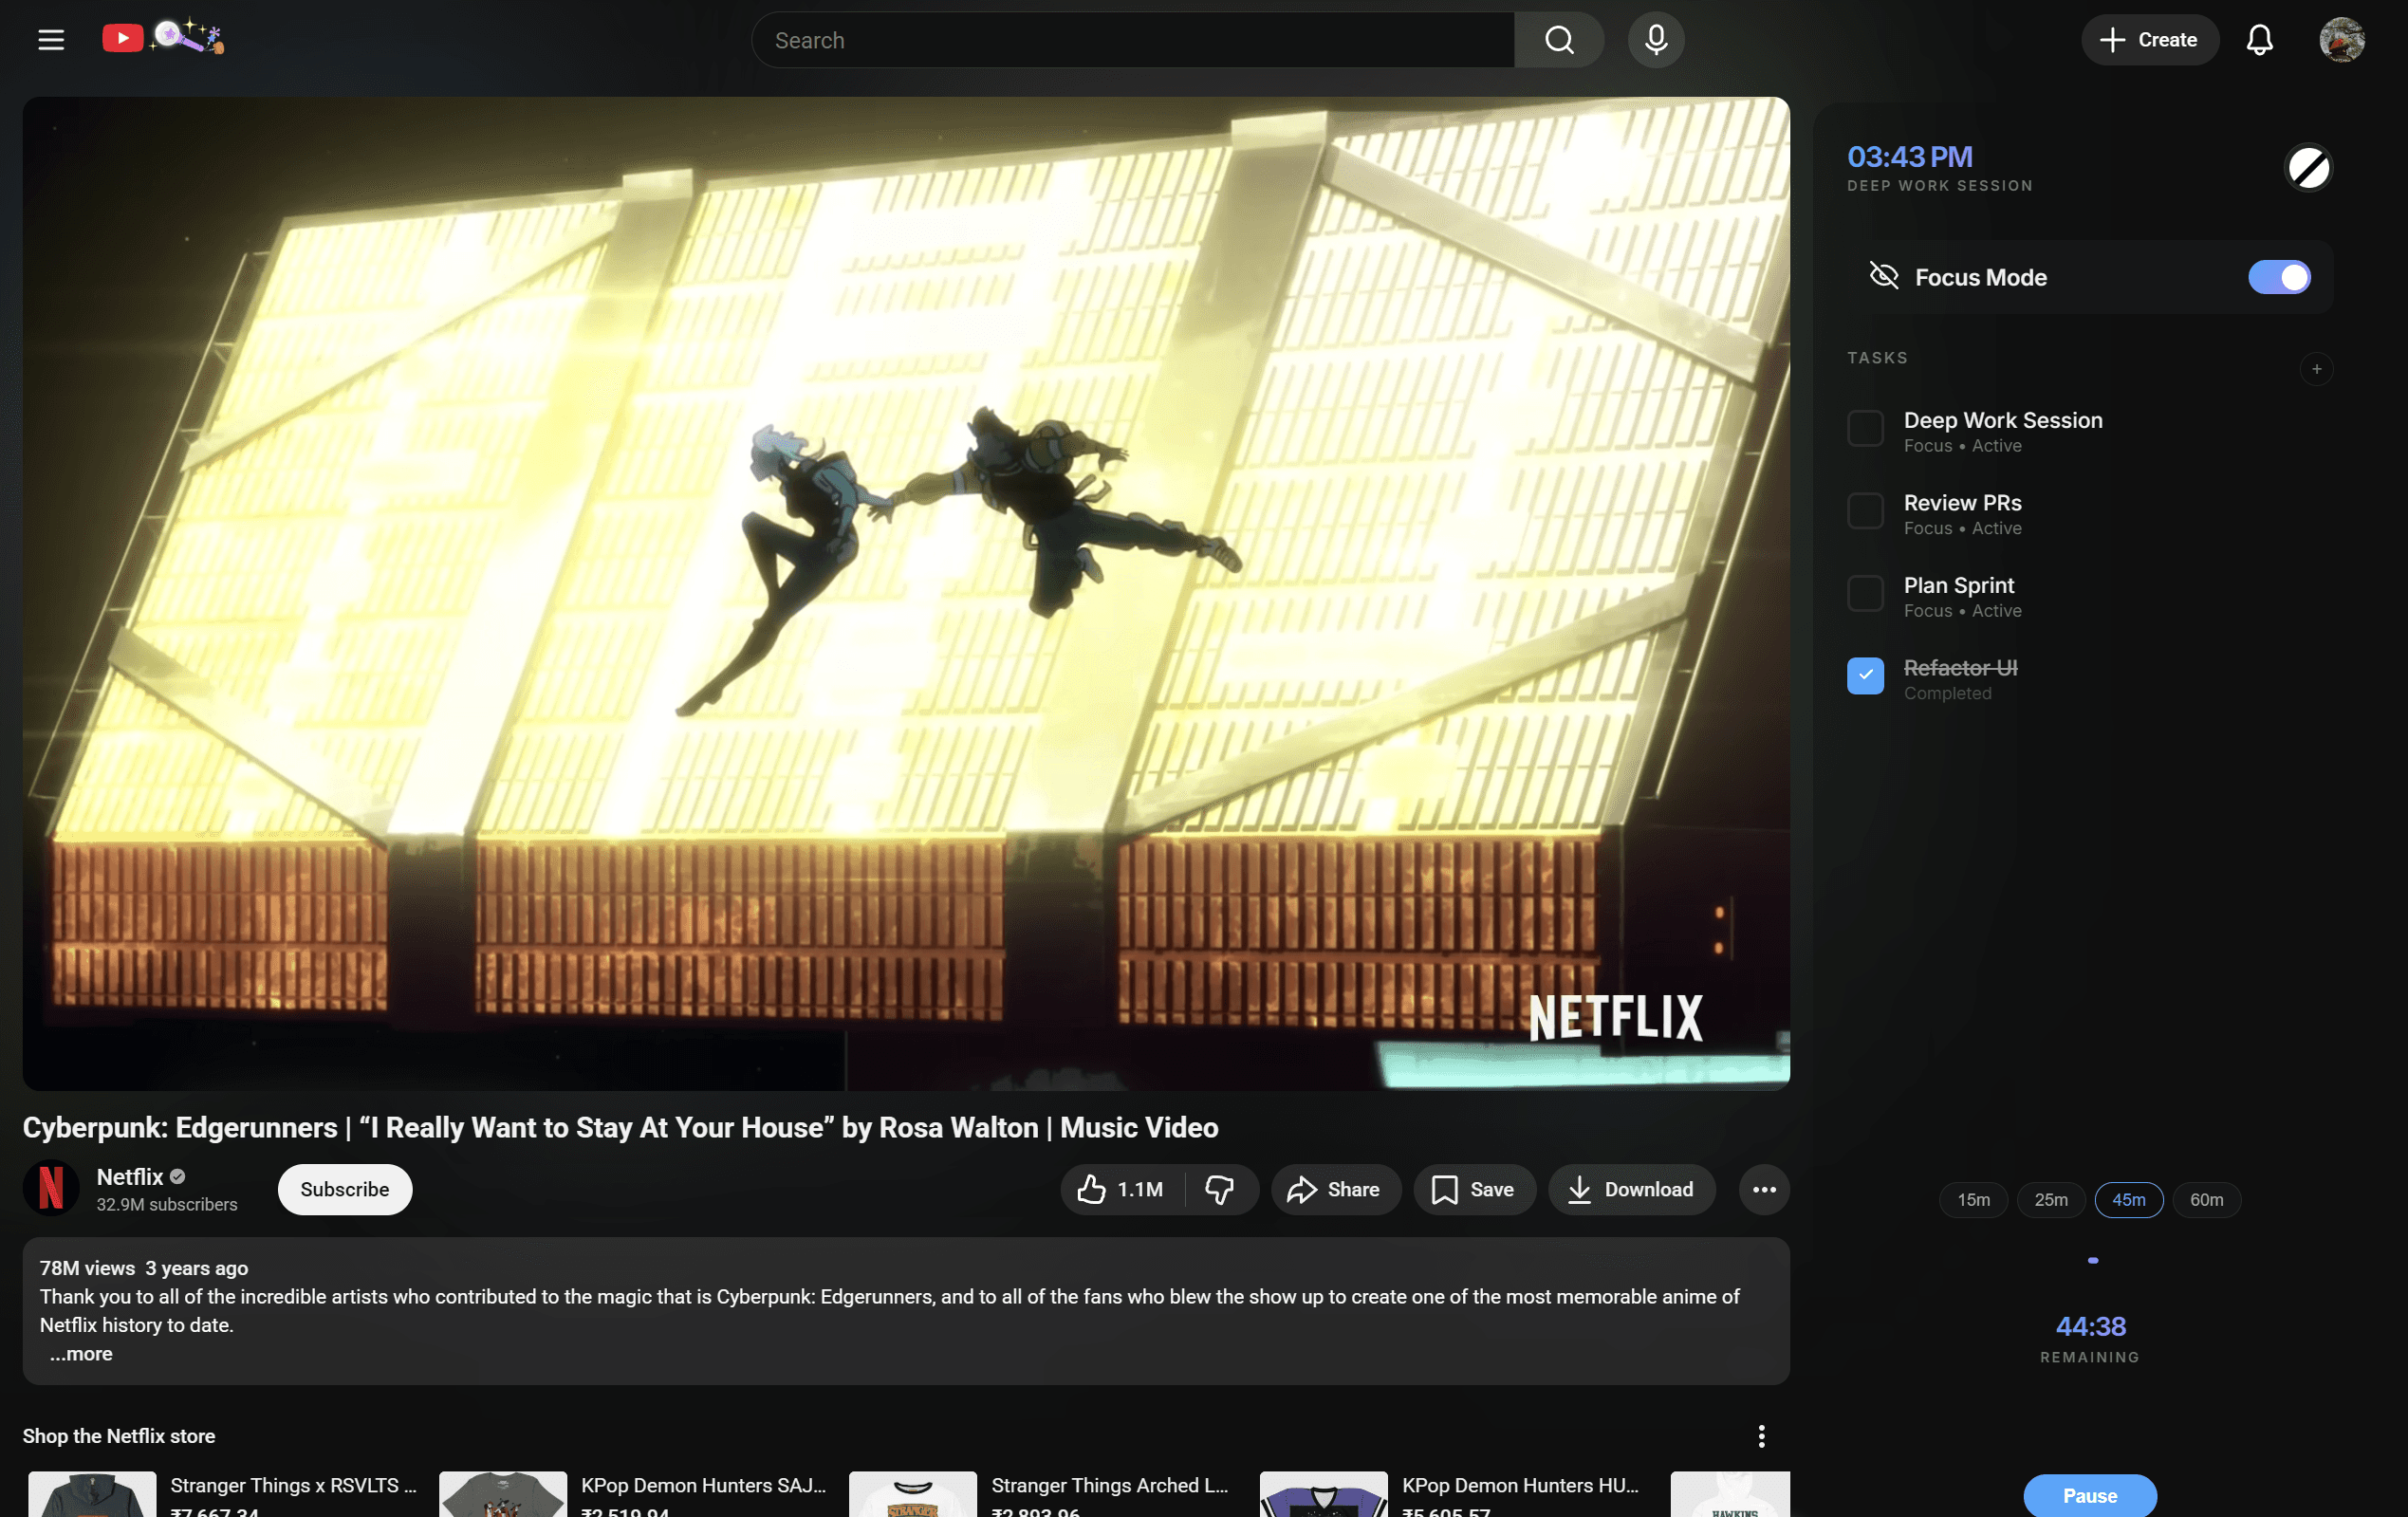Subscribe to the Netflix channel
The height and width of the screenshot is (1517, 2408).
344,1189
